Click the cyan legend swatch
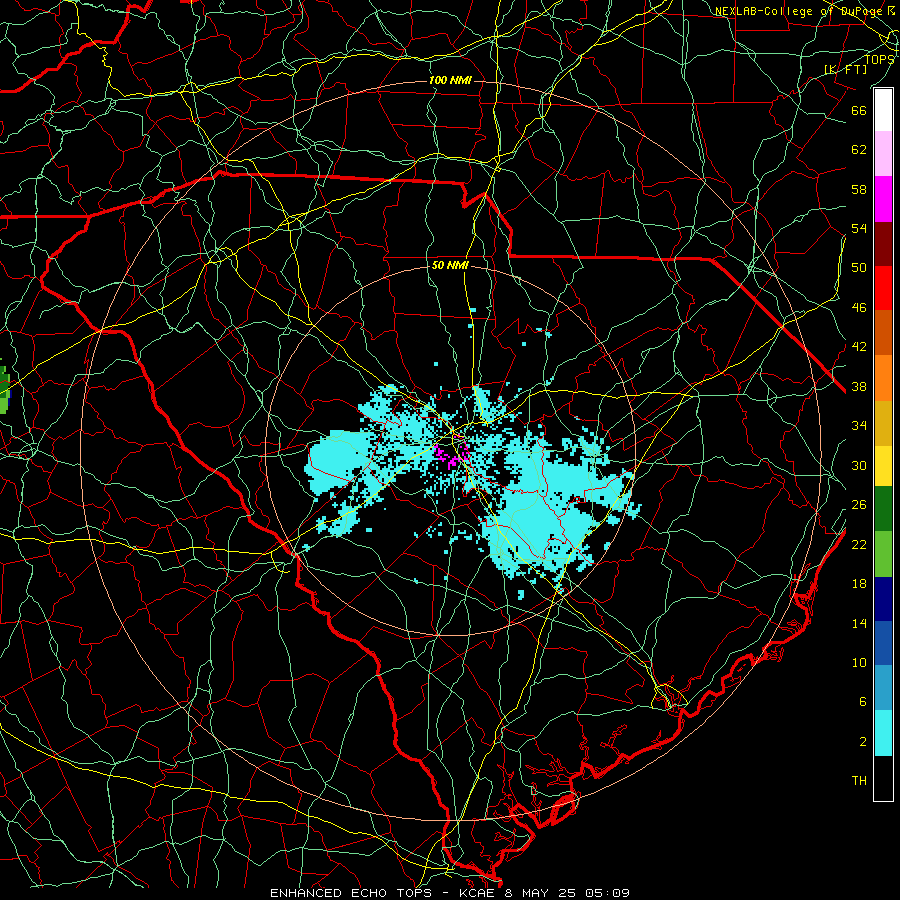900x900 pixels. (x=883, y=733)
